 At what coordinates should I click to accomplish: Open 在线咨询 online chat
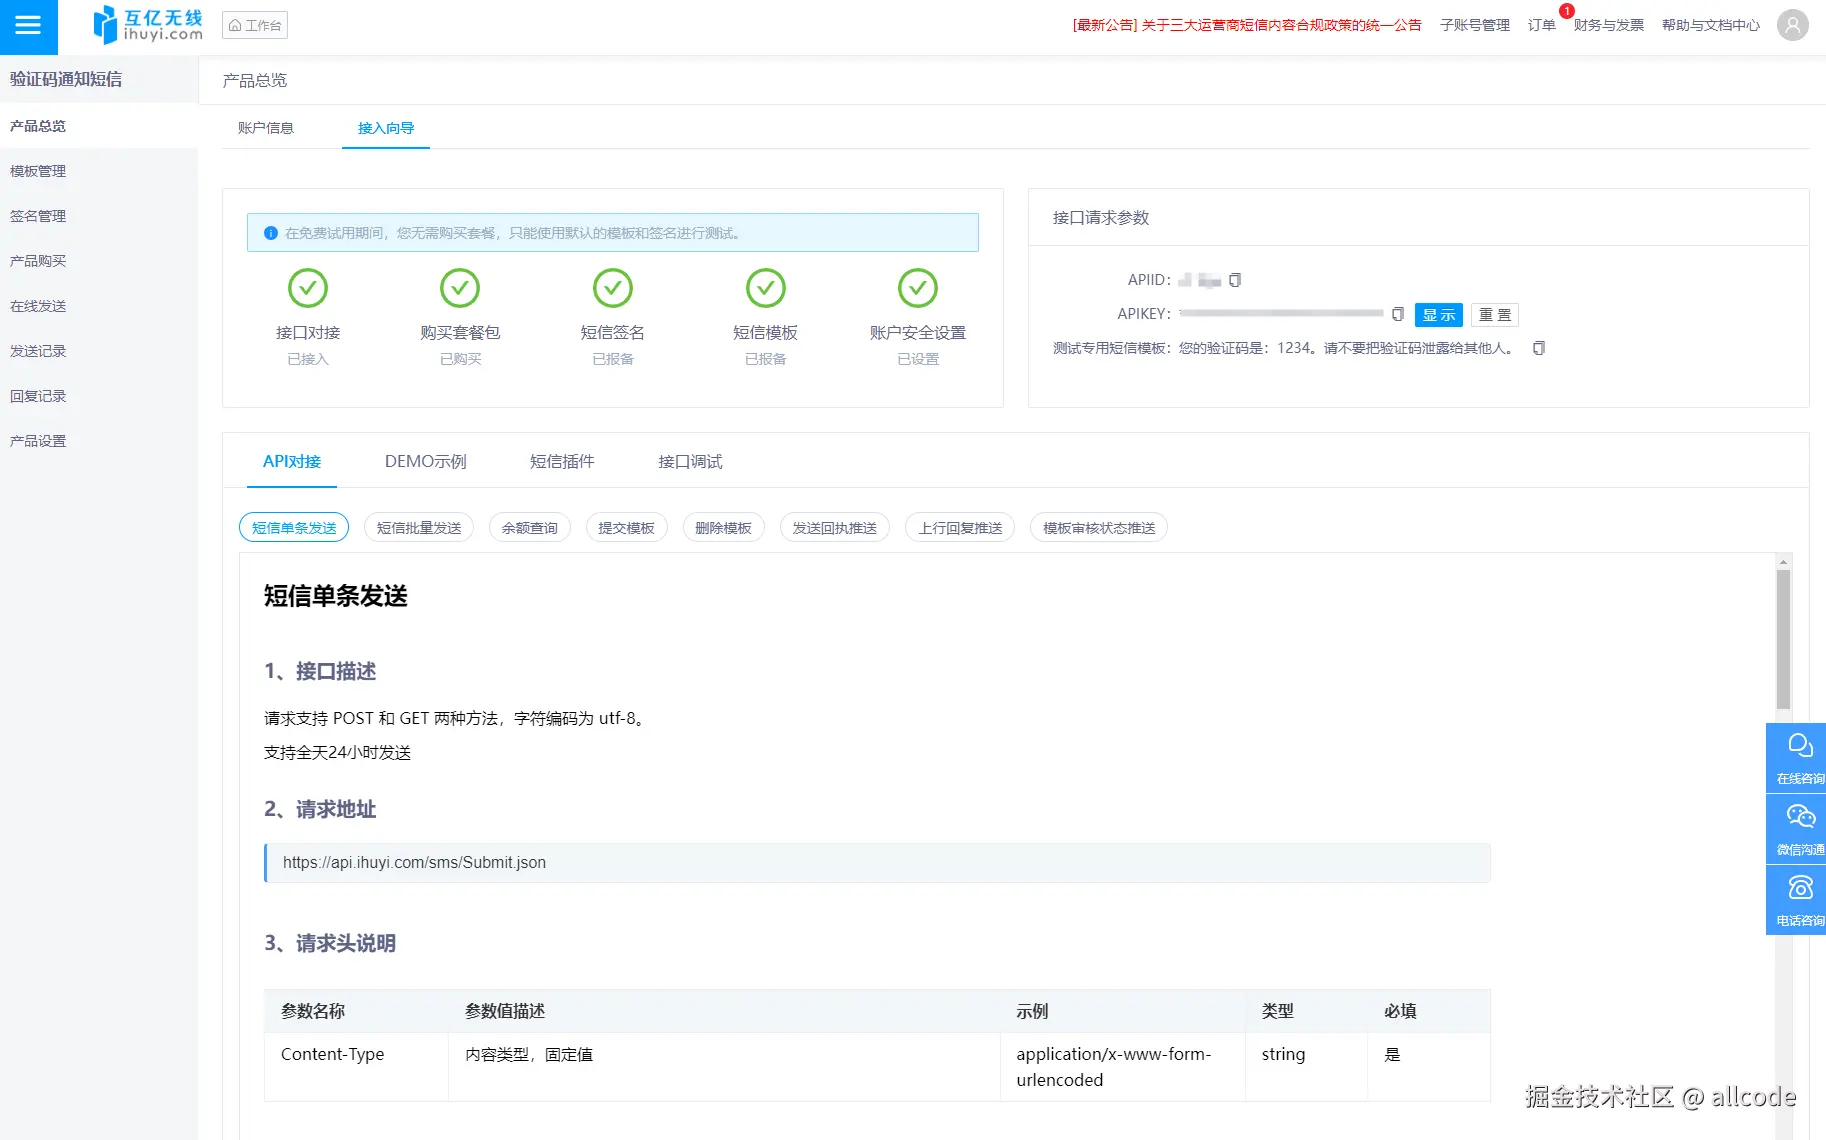(x=1798, y=758)
